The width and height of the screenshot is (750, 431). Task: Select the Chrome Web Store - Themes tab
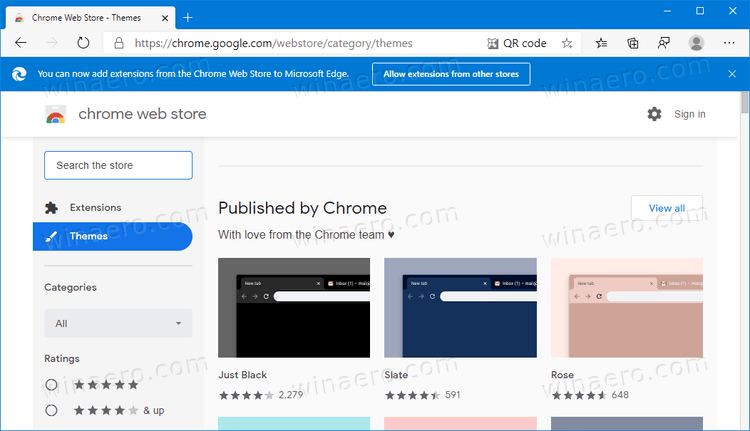coord(91,18)
